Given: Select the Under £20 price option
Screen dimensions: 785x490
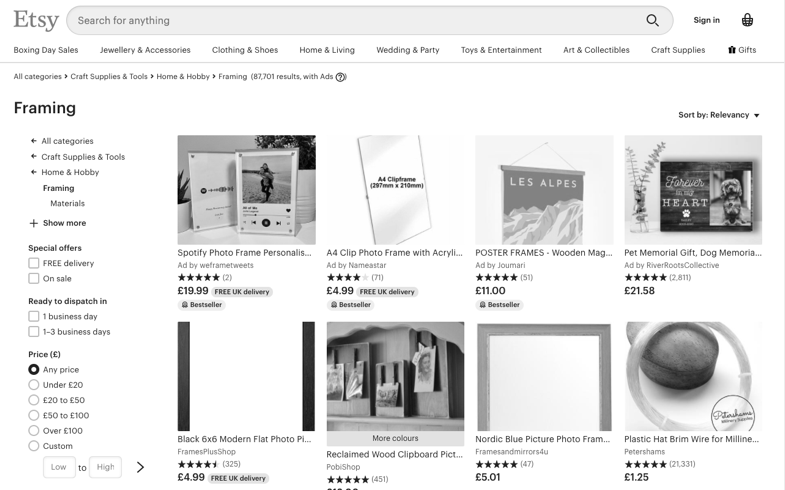Looking at the screenshot, I should click(x=34, y=385).
